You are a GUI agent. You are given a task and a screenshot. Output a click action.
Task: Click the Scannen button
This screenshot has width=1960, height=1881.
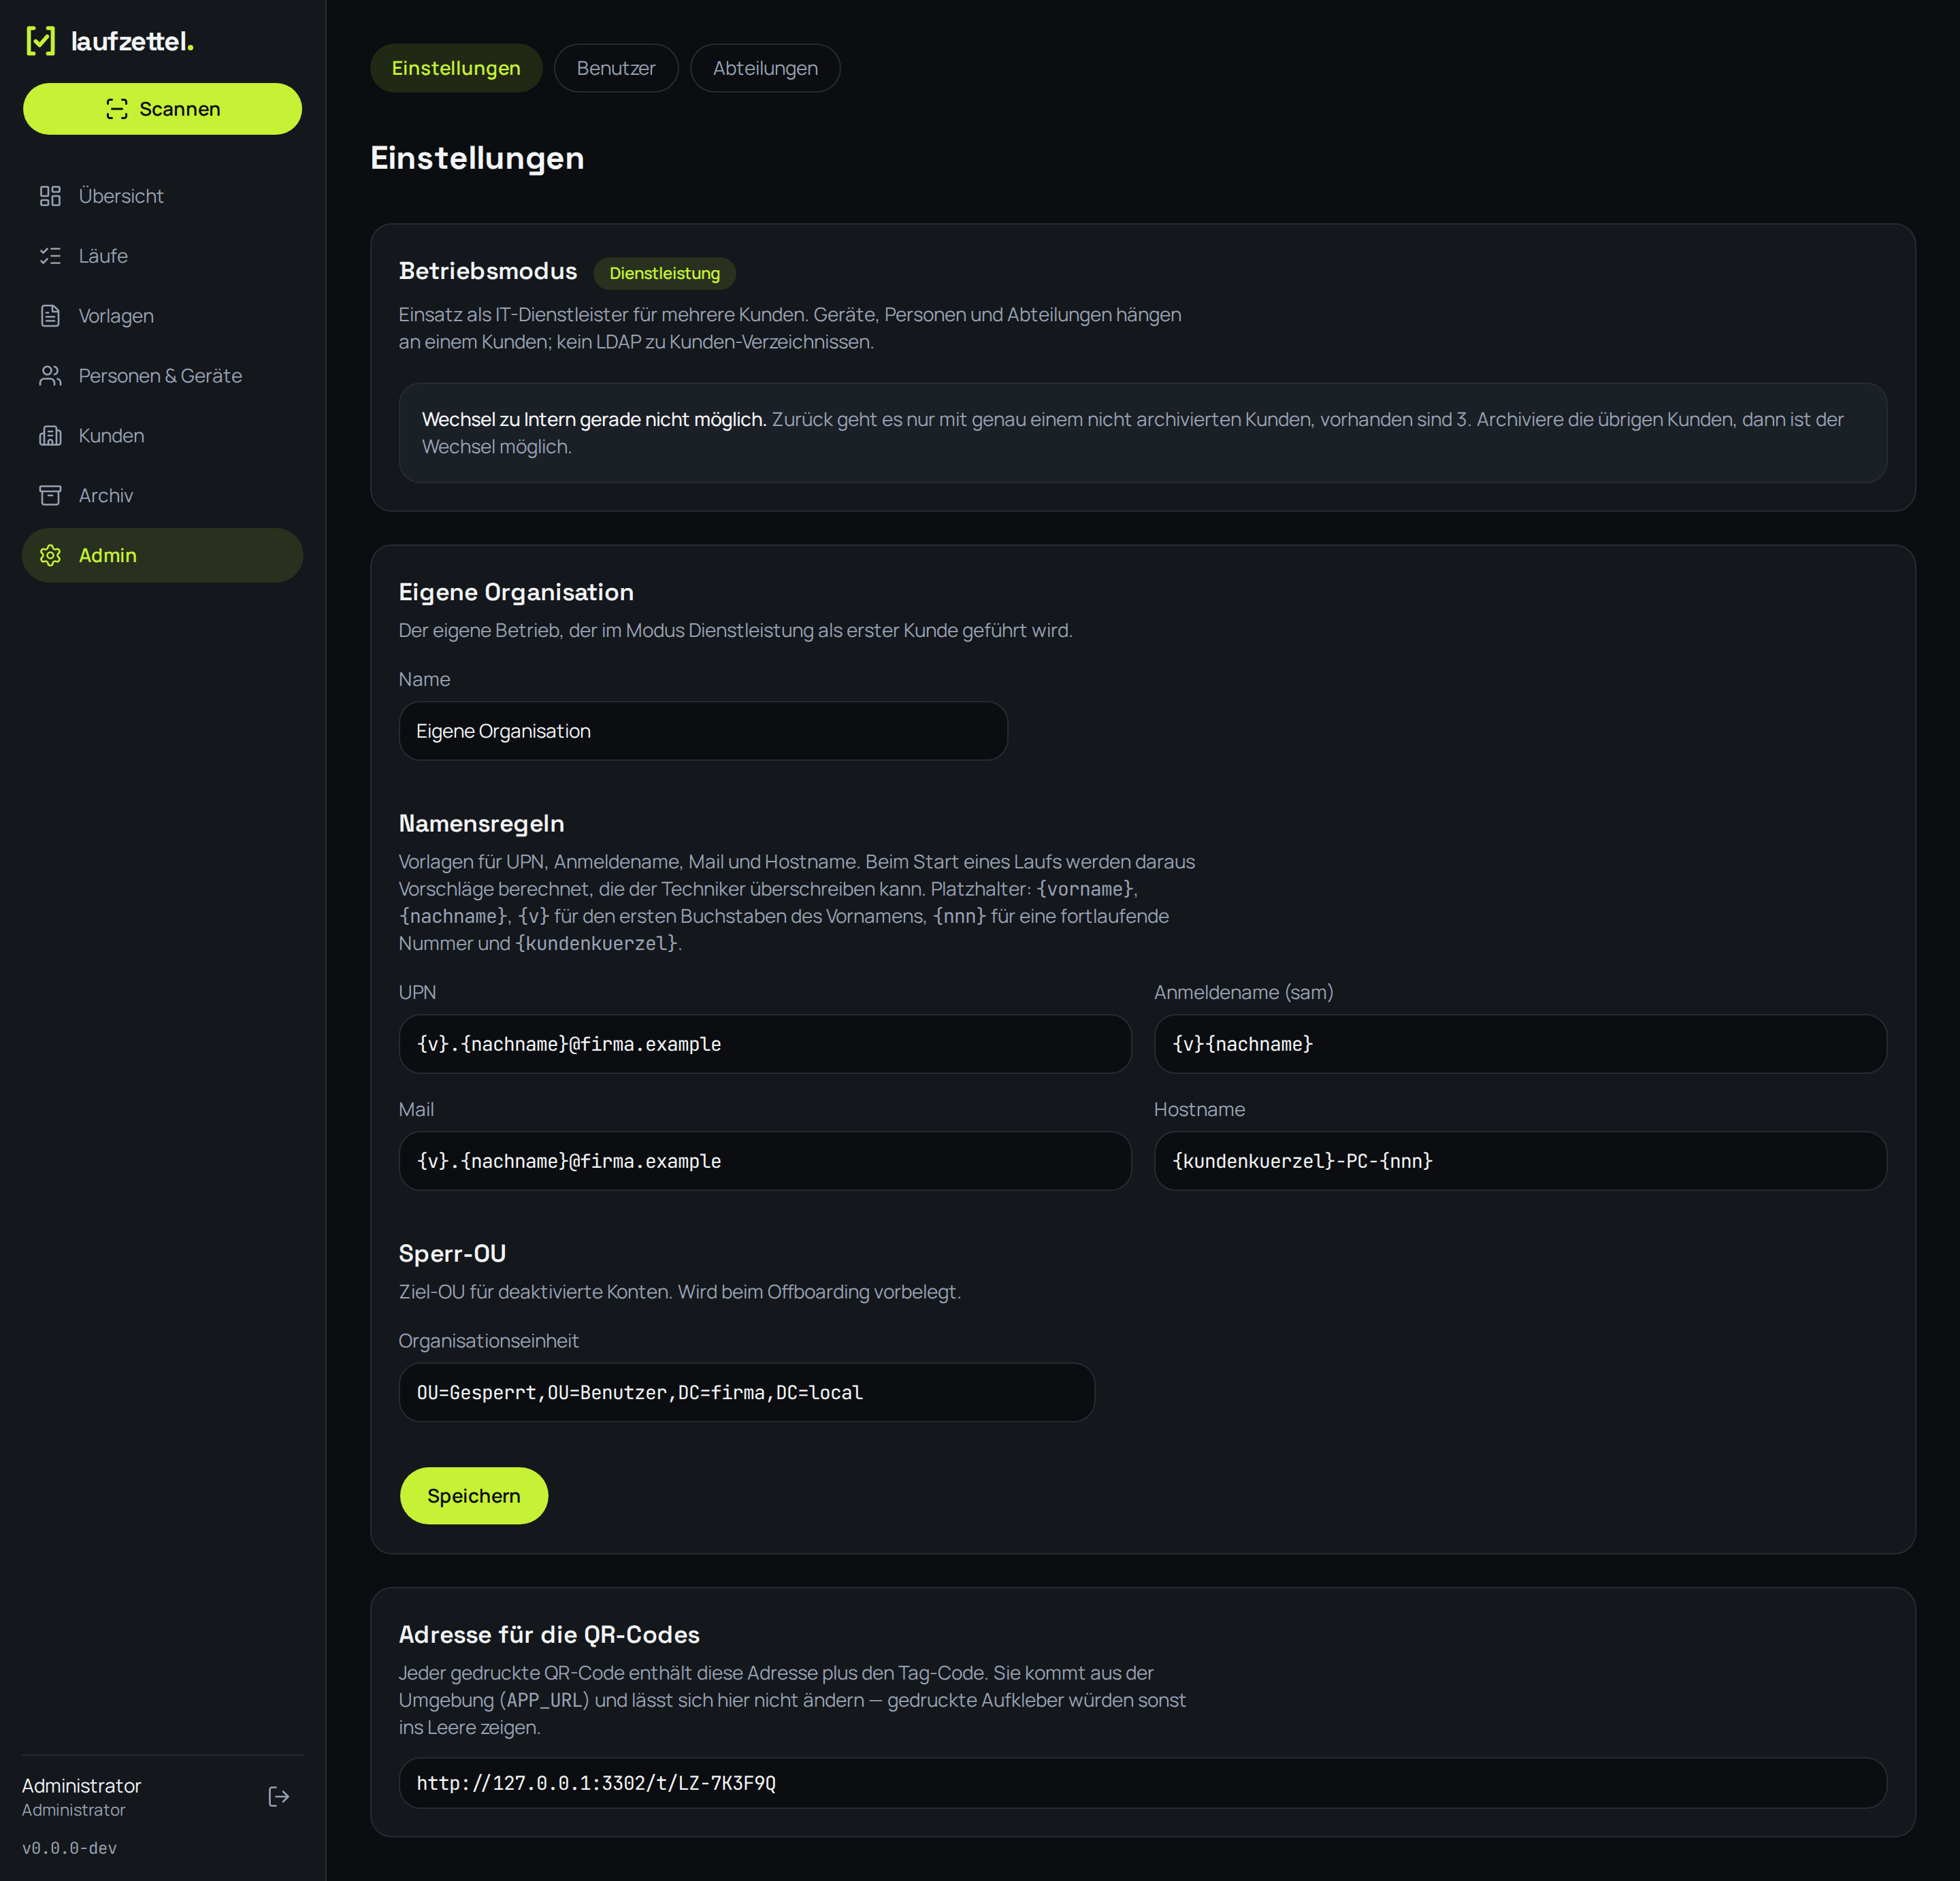coord(163,109)
